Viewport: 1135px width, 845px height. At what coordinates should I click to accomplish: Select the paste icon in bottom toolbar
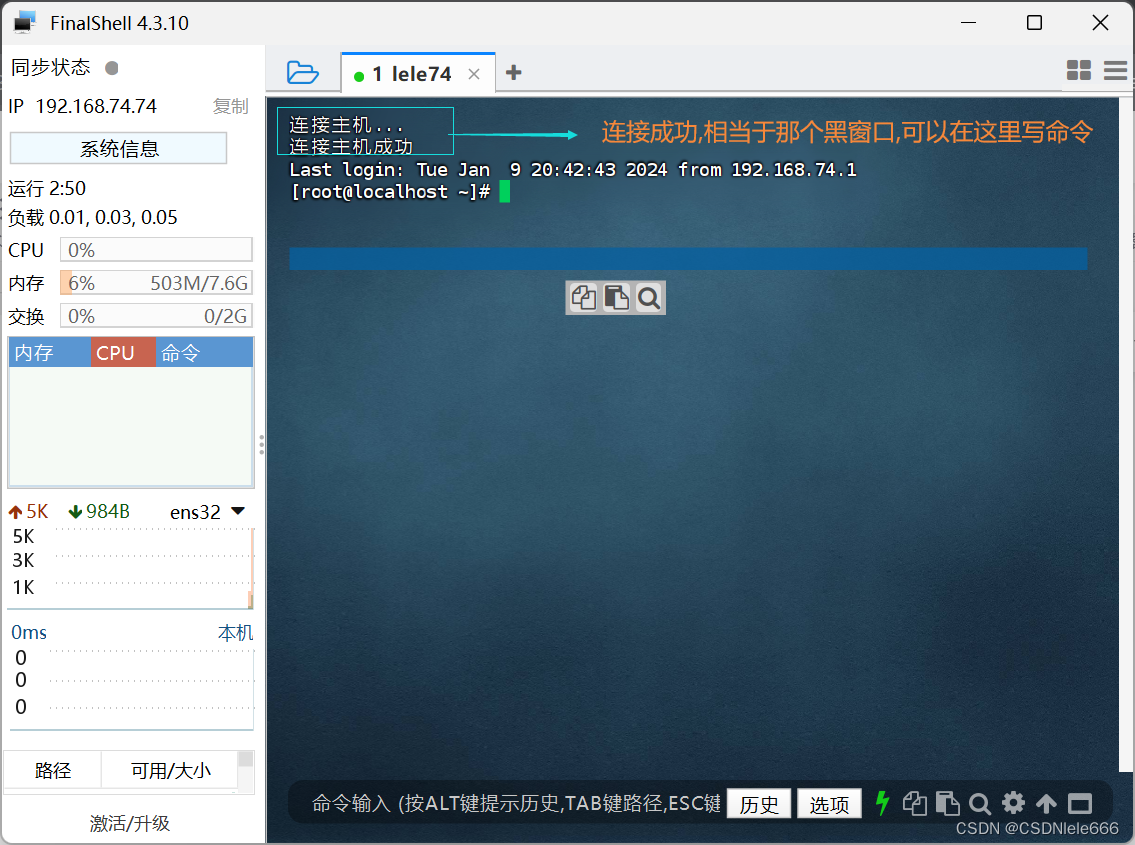coord(947,803)
